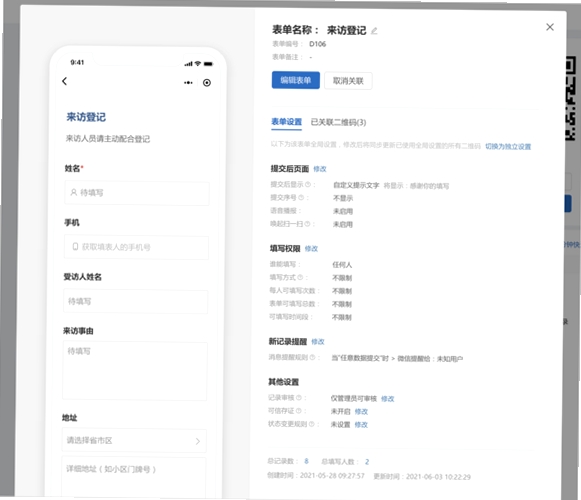
Task: Click 修改 beside 新记录提醒 heading
Action: [318, 342]
